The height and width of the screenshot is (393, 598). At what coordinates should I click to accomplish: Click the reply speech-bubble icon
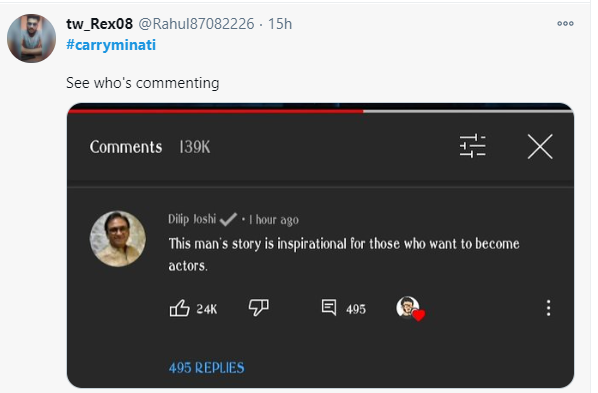click(329, 307)
